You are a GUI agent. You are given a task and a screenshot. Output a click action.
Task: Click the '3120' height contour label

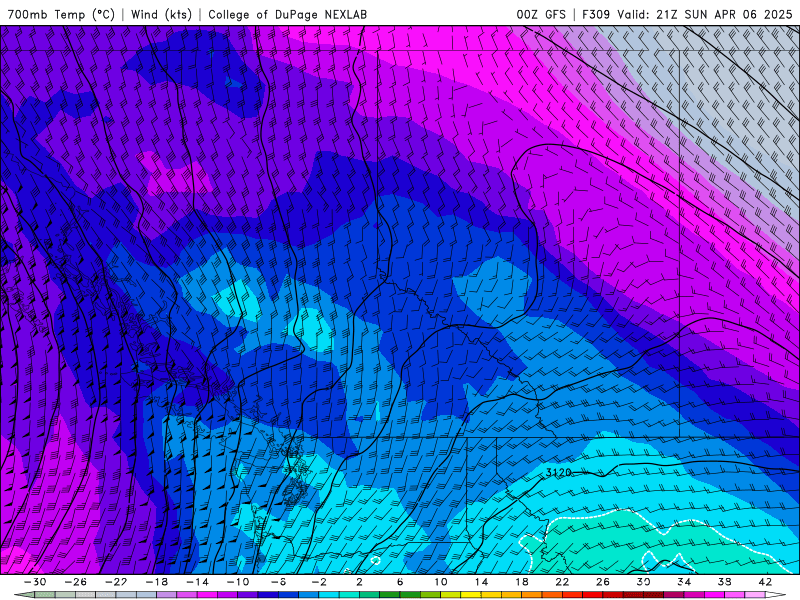559,472
